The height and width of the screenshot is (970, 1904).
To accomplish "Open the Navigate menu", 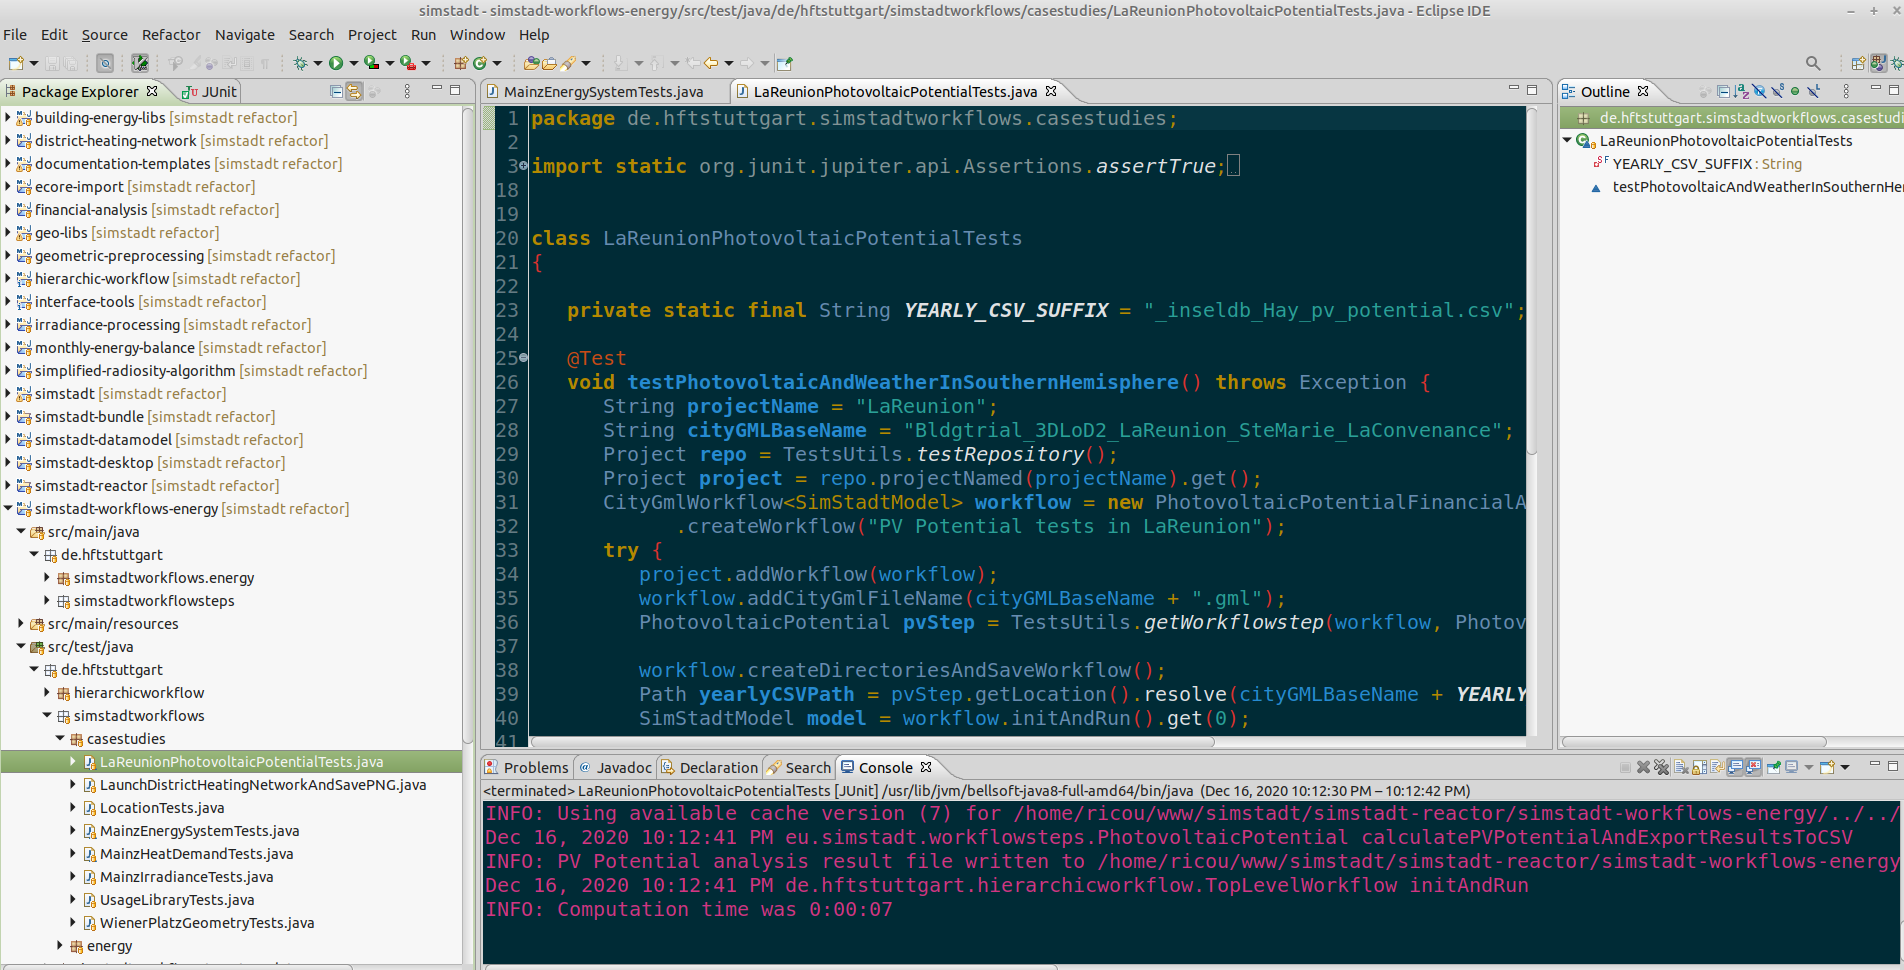I will 245,35.
